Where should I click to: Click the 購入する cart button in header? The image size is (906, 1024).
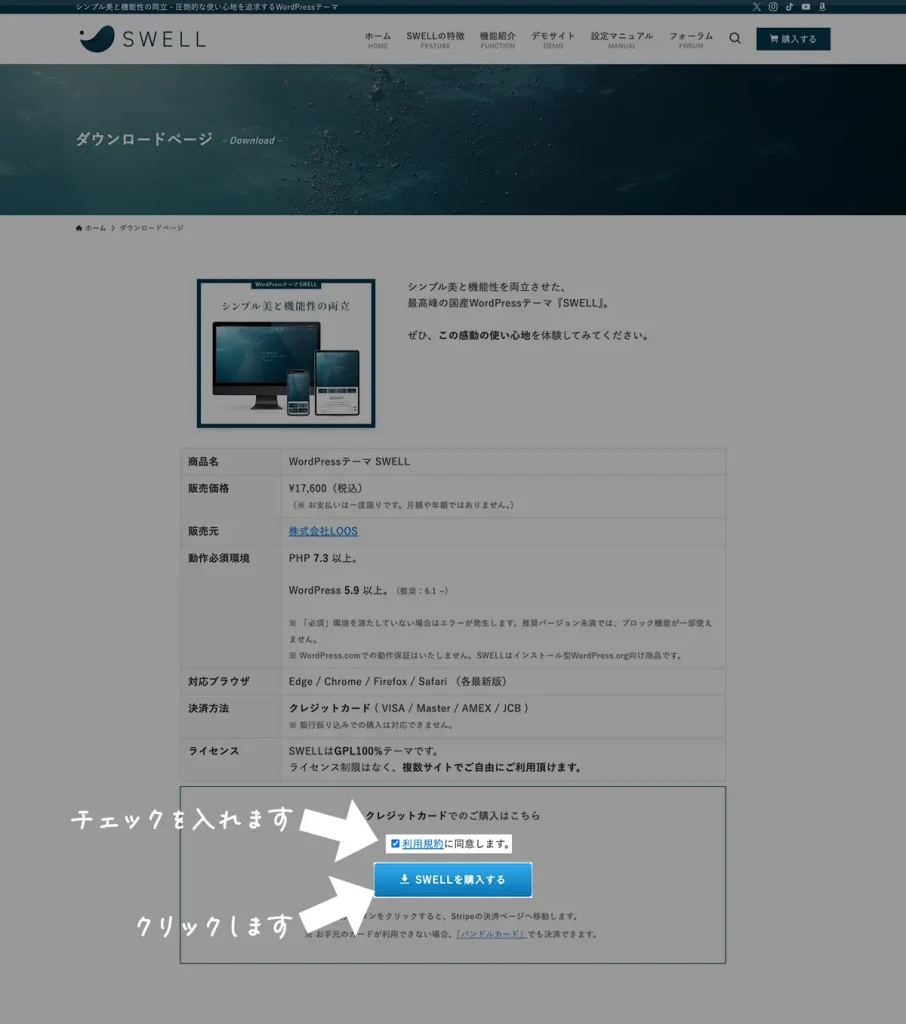793,39
